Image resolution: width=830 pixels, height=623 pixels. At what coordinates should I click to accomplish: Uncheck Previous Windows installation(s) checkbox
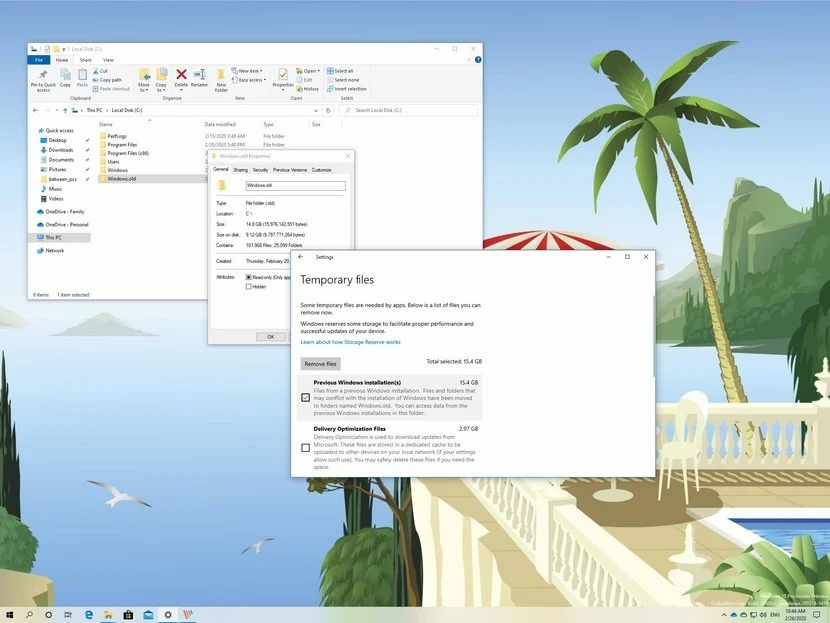coord(305,397)
